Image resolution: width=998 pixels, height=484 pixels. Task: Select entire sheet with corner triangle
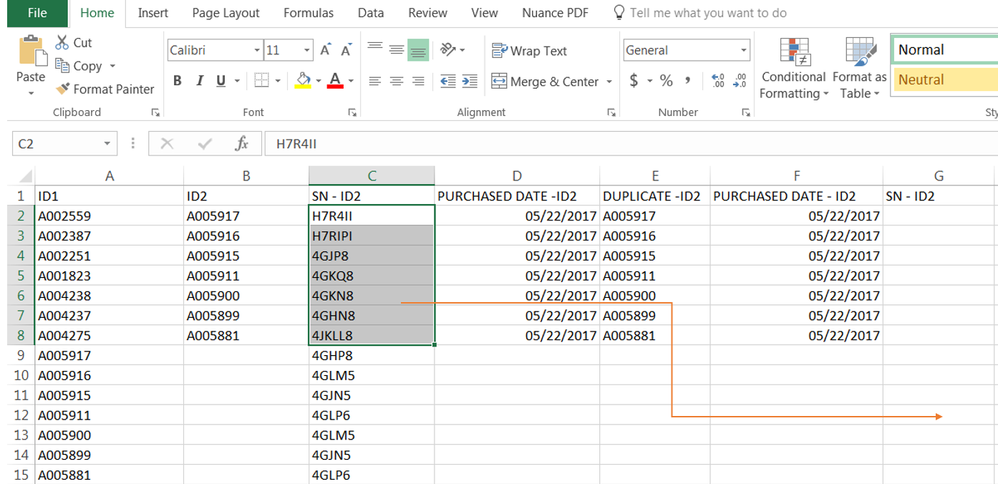pyautogui.click(x=24, y=176)
